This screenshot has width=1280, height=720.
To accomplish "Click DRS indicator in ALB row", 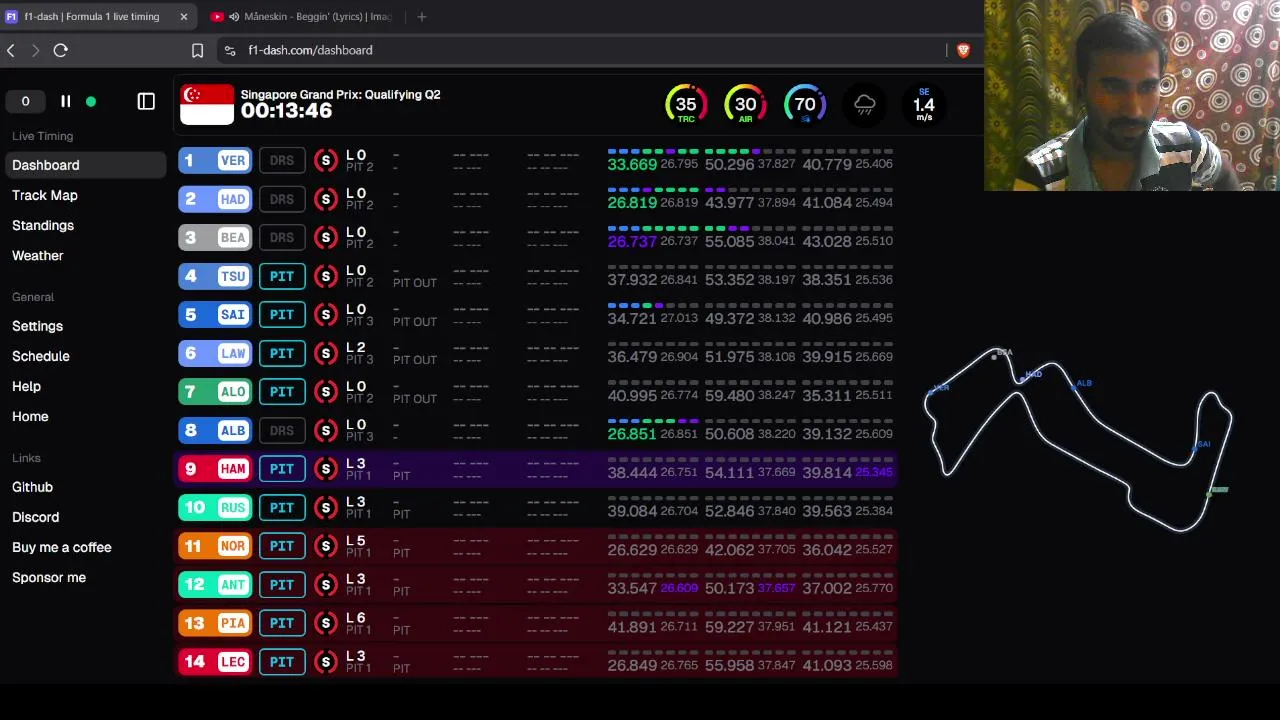I will pos(282,430).
